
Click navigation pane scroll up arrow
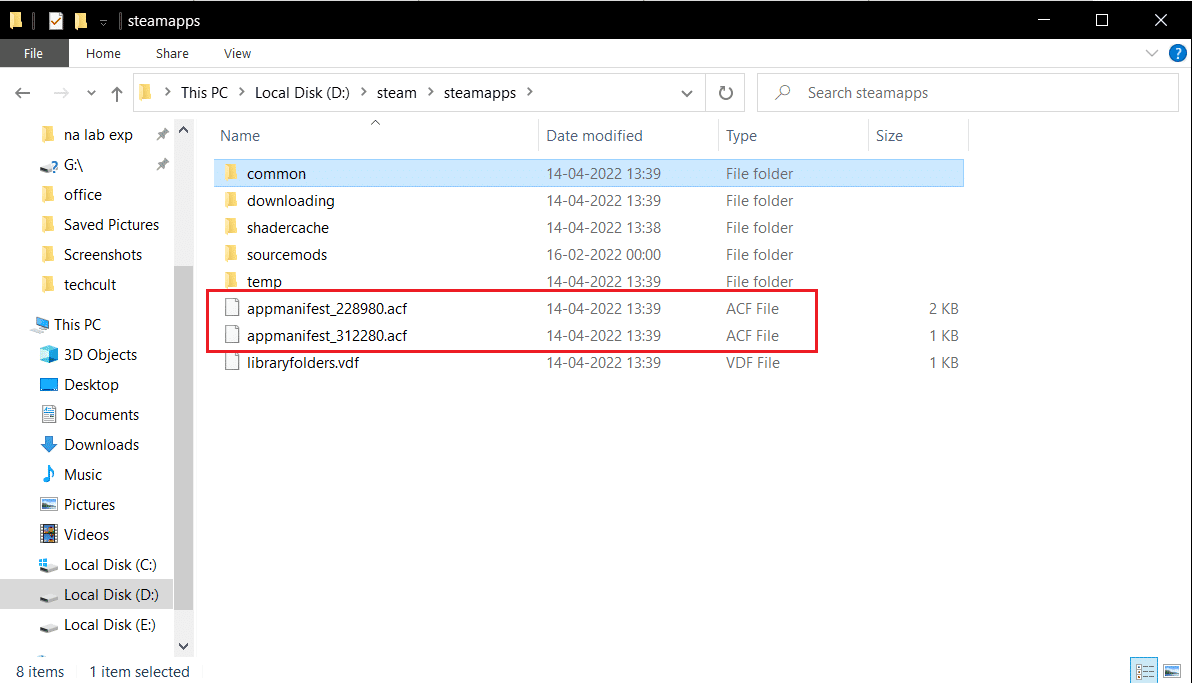click(183, 130)
